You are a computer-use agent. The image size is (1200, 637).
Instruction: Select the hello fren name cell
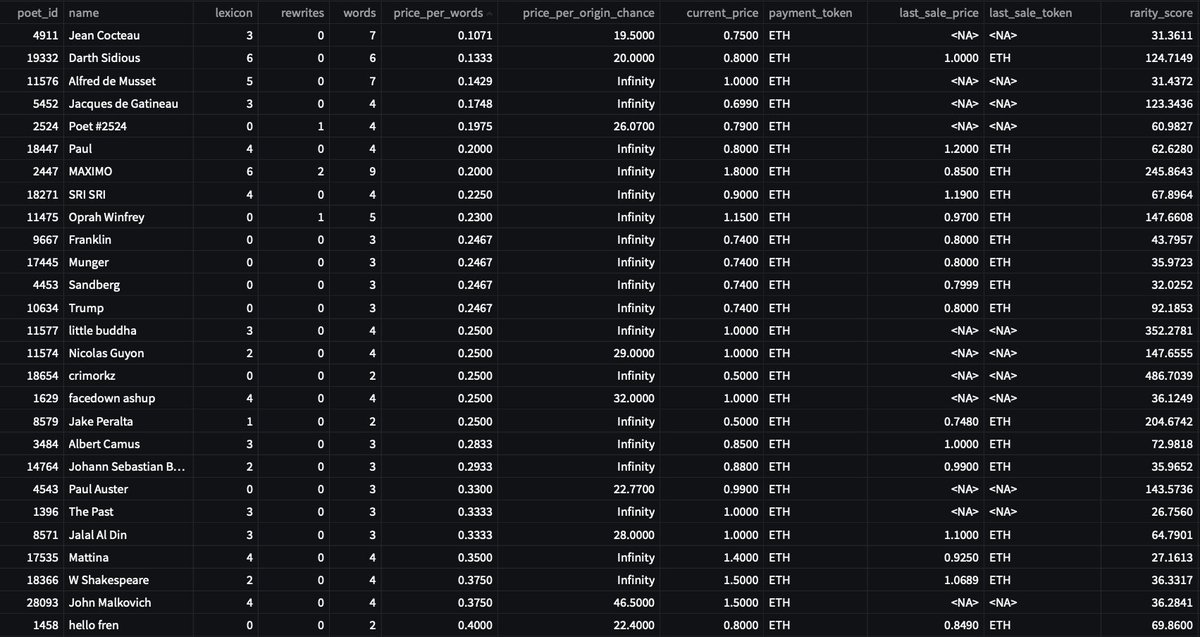tap(95, 626)
